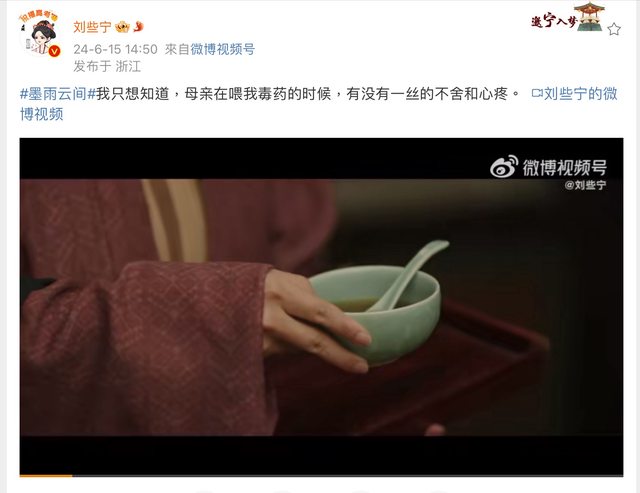The image size is (640, 493).
Task: Click the 刘些宁 username link
Action: point(92,27)
